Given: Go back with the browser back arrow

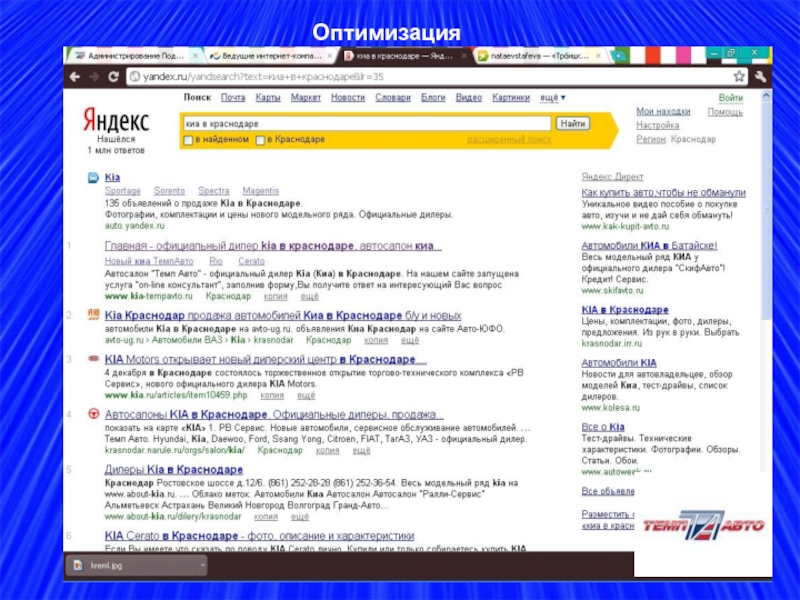Looking at the screenshot, I should click(75, 77).
